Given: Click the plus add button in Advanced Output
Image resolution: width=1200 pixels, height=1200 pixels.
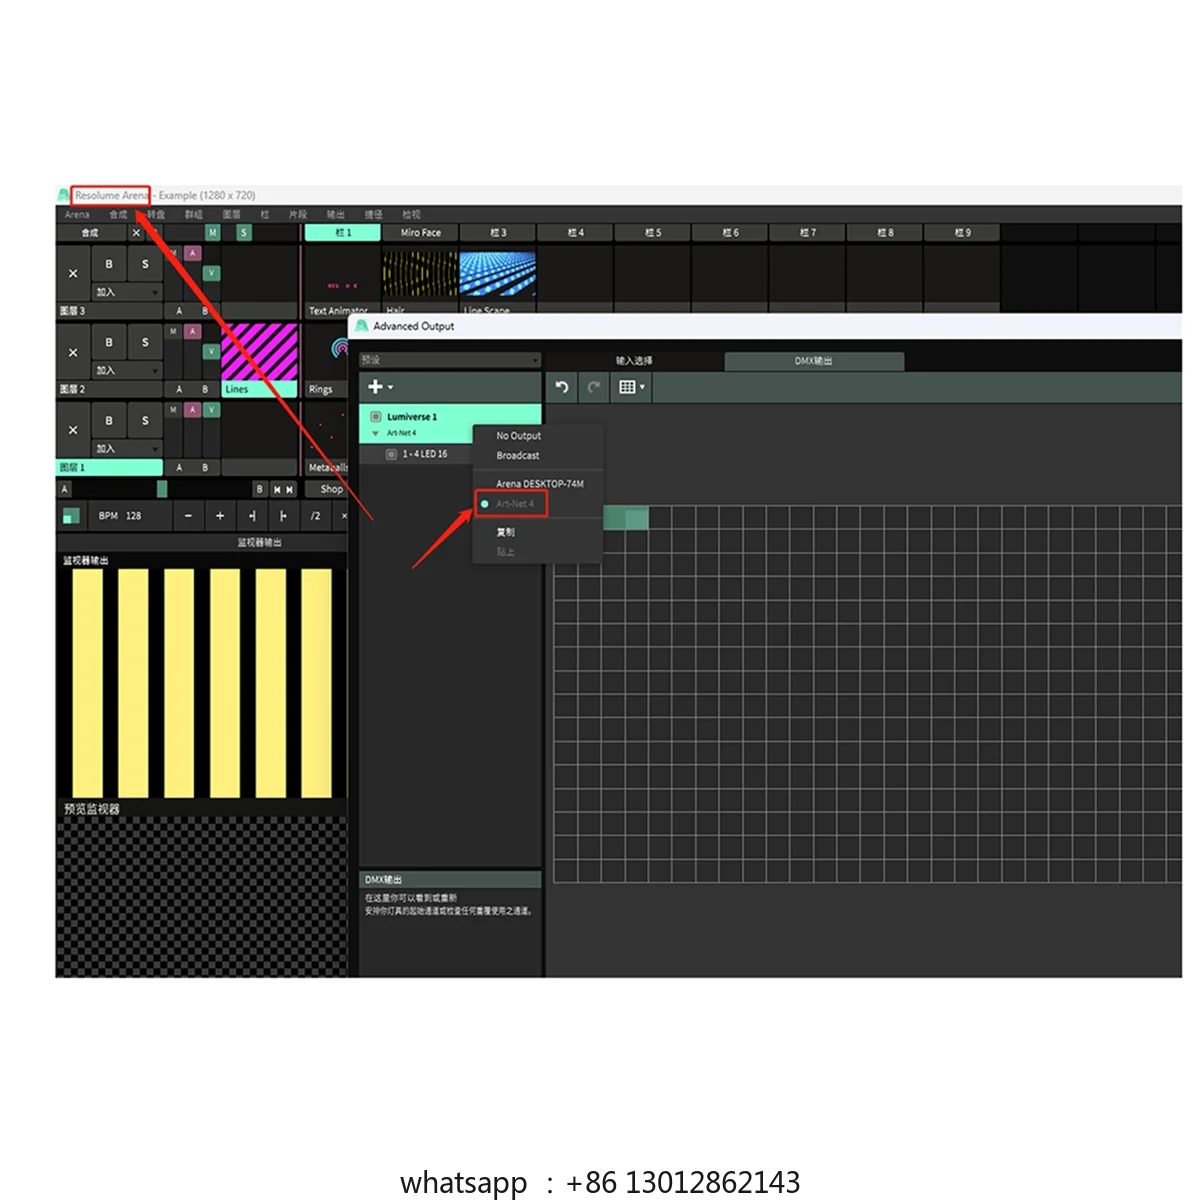Looking at the screenshot, I should pos(380,387).
